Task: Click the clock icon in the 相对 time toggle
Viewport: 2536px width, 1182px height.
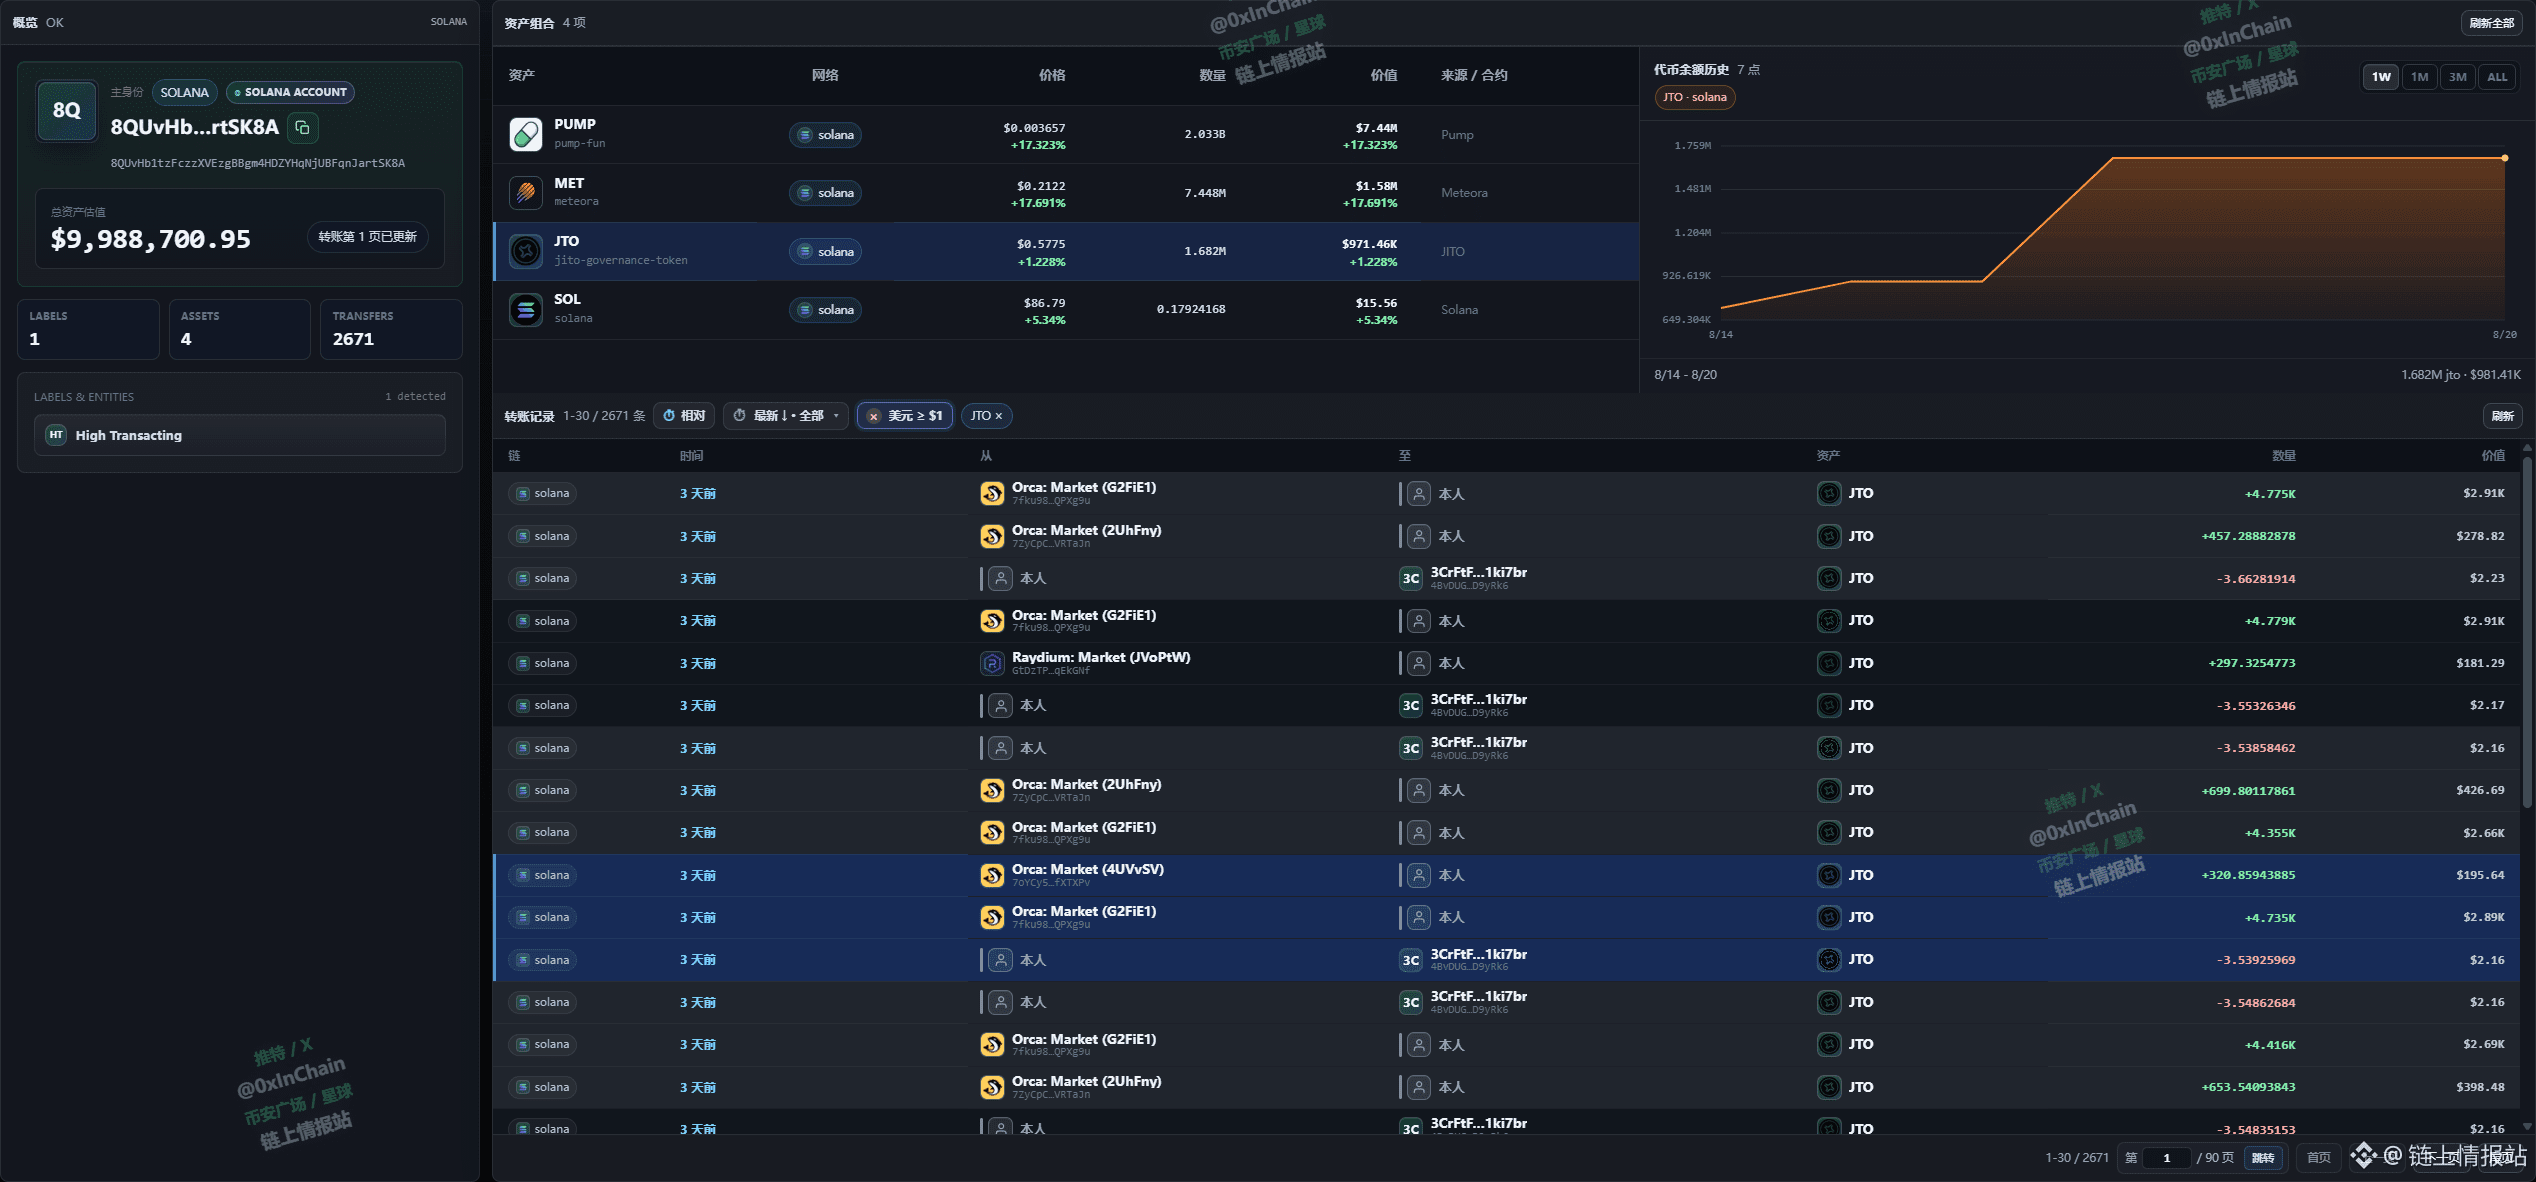Action: click(669, 416)
